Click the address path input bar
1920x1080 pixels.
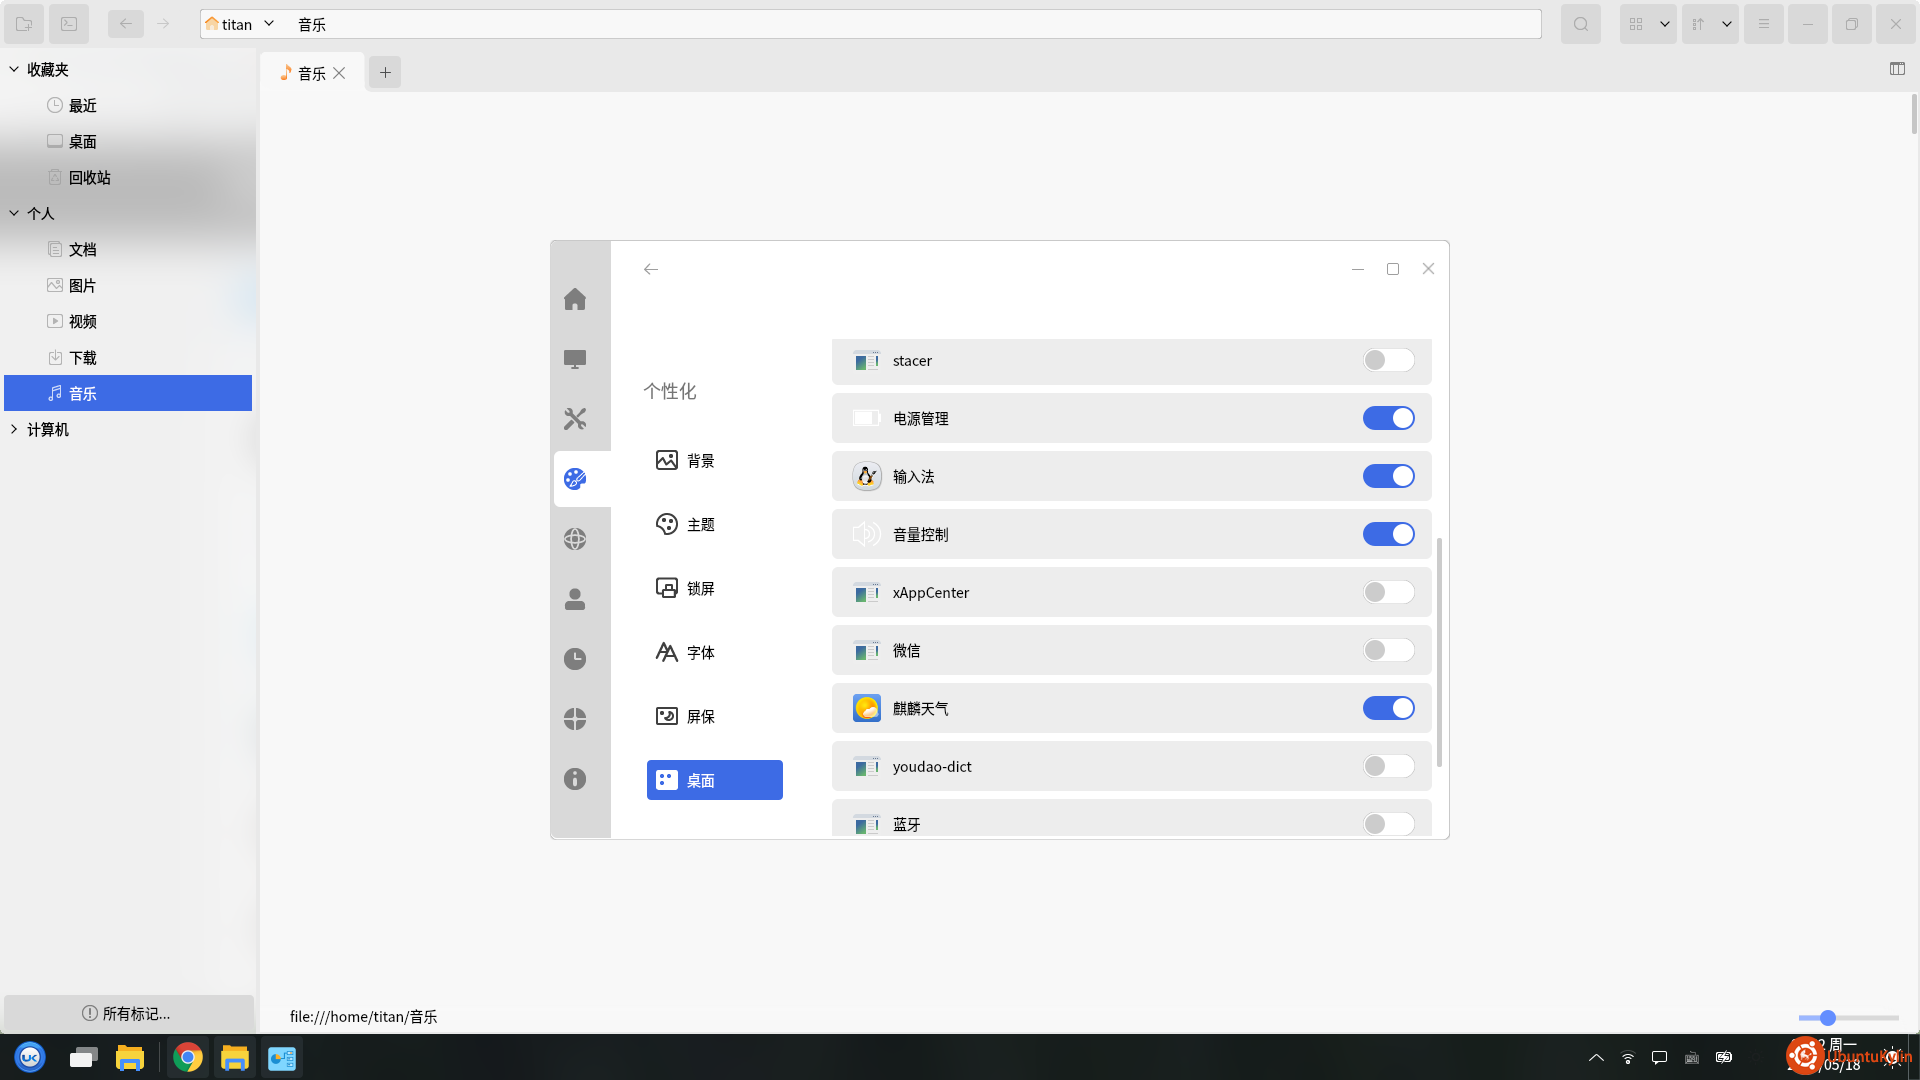(900, 24)
